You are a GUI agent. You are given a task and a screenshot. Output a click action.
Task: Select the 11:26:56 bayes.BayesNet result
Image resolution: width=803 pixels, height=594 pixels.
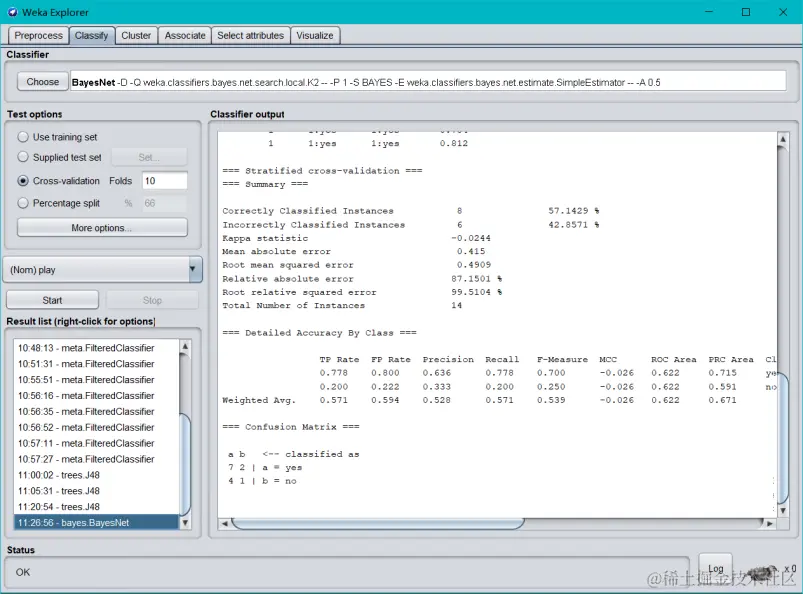[x=96, y=522]
